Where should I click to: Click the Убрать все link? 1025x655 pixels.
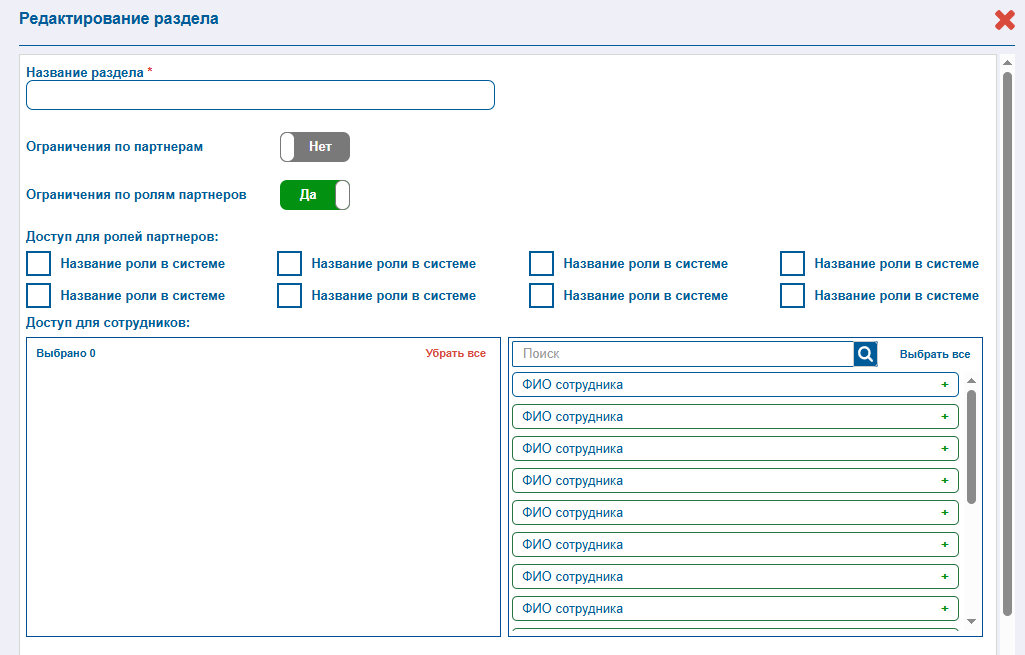(x=456, y=353)
